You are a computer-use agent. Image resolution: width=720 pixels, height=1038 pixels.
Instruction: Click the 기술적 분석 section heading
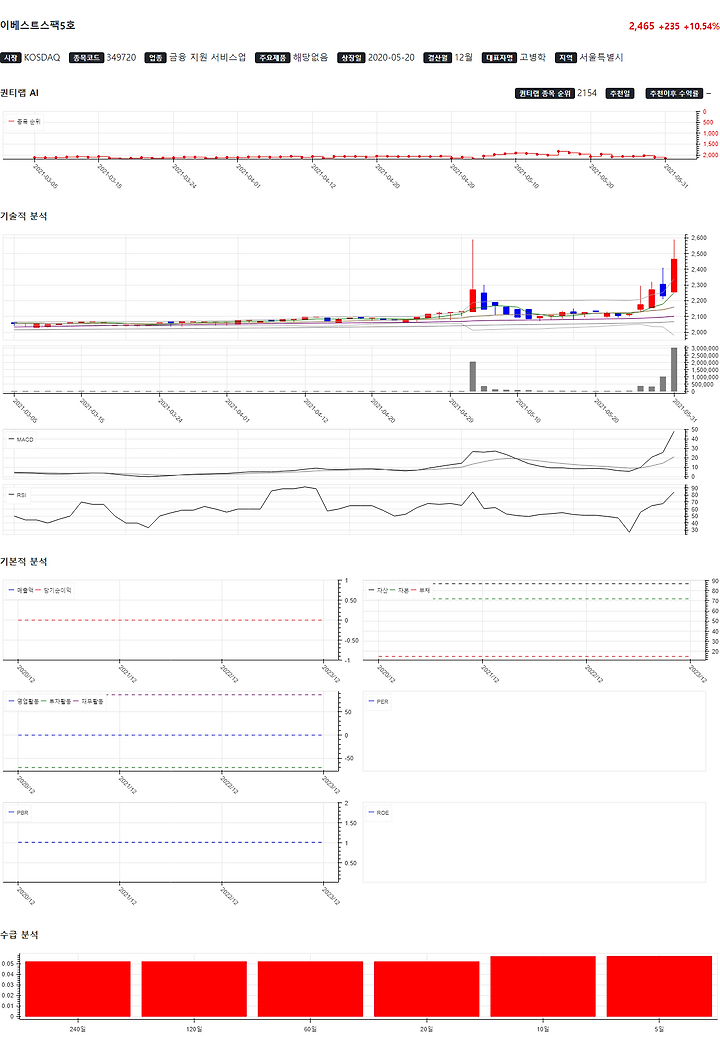[24, 216]
